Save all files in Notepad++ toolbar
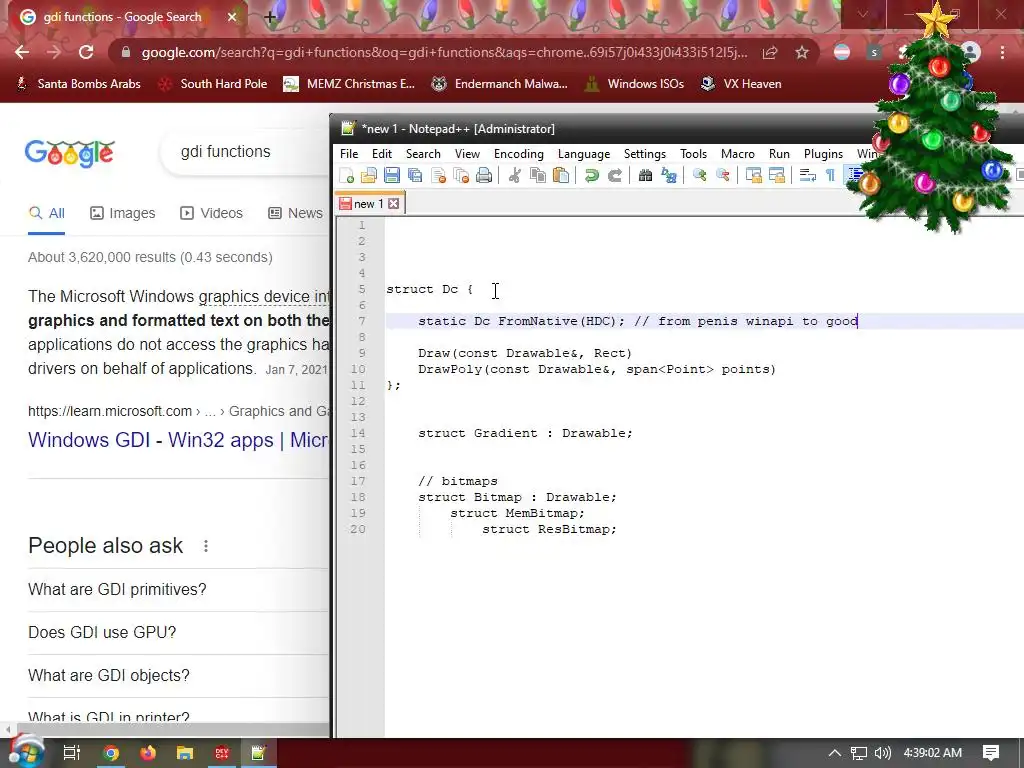The image size is (1024, 768). (x=415, y=175)
